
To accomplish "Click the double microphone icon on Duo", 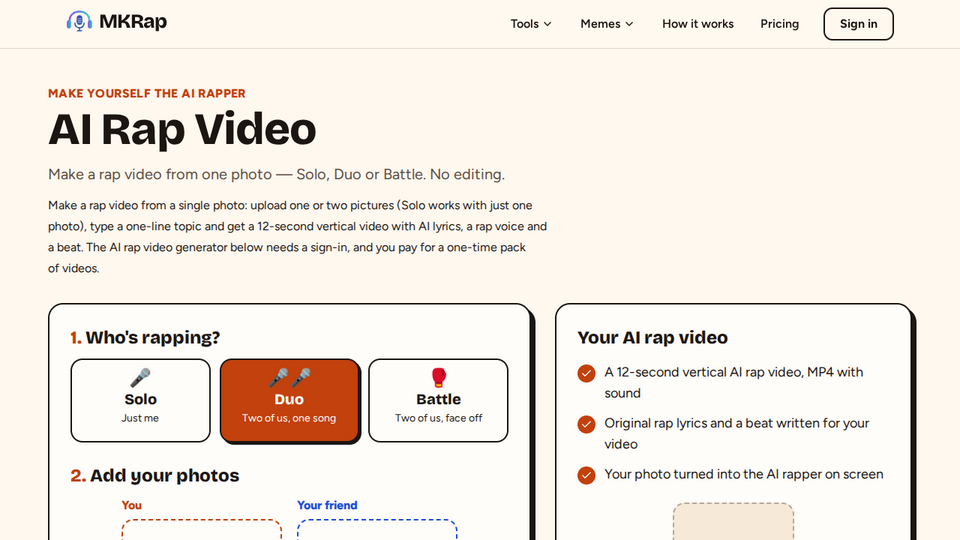I will (290, 378).
